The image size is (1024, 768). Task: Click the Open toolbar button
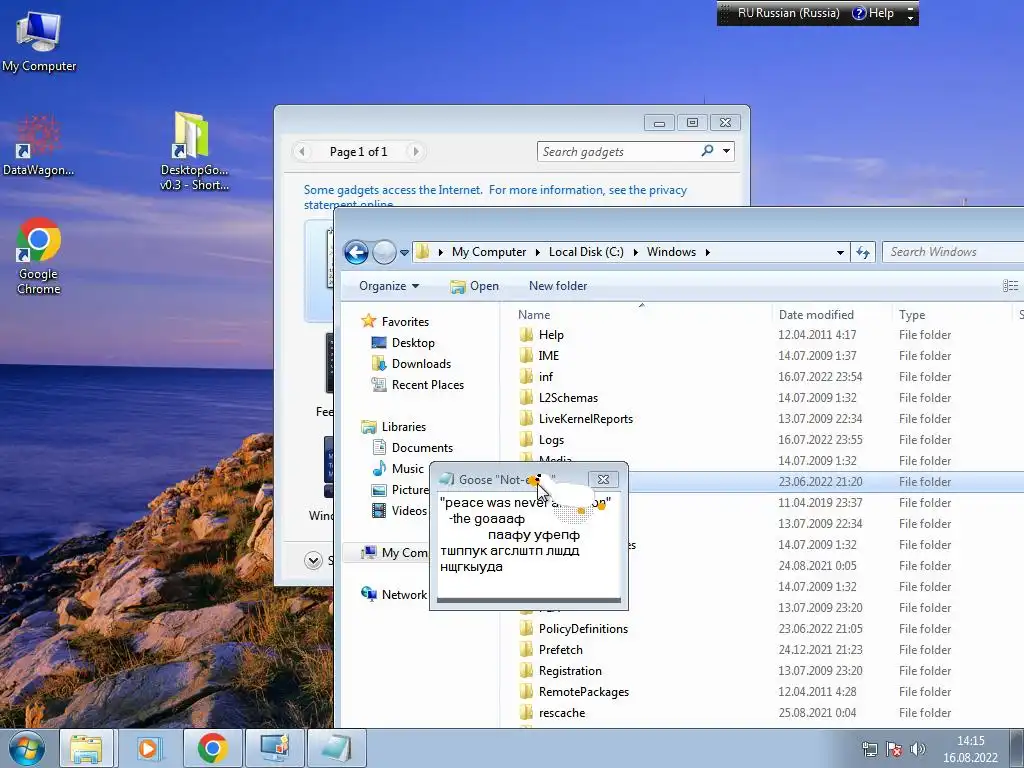[x=475, y=286]
